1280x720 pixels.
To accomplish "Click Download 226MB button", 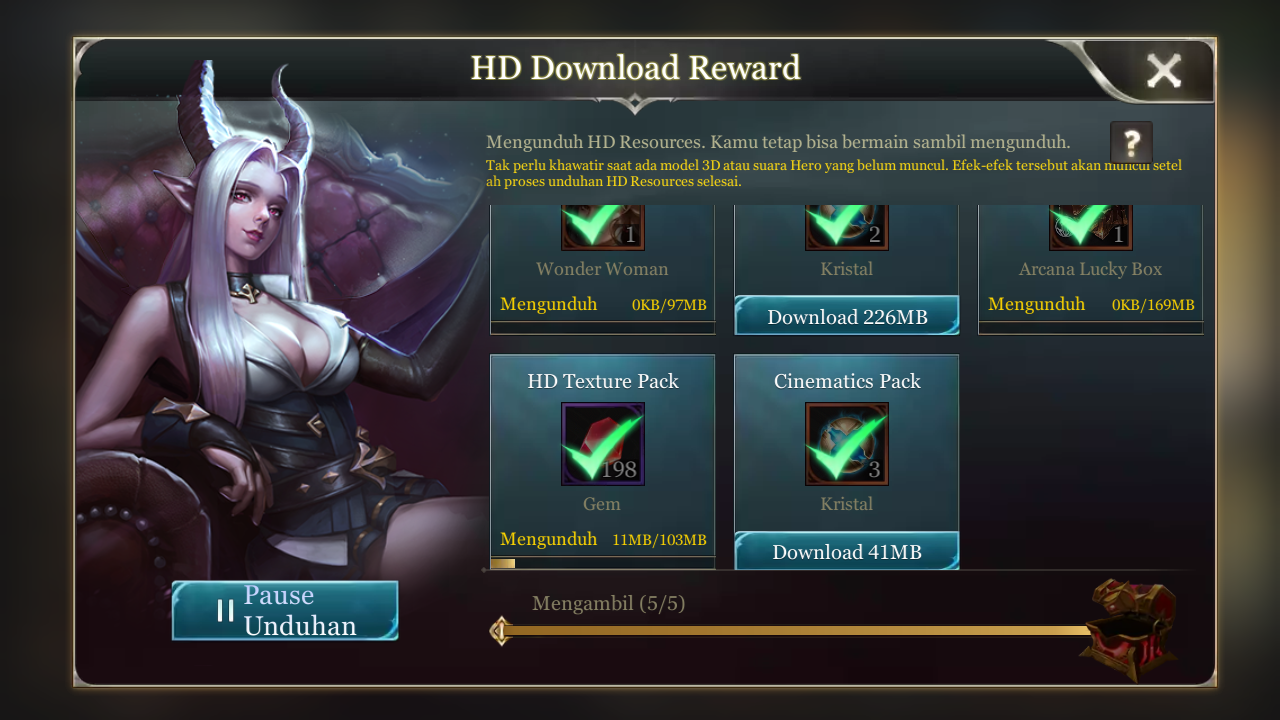I will tap(847, 316).
